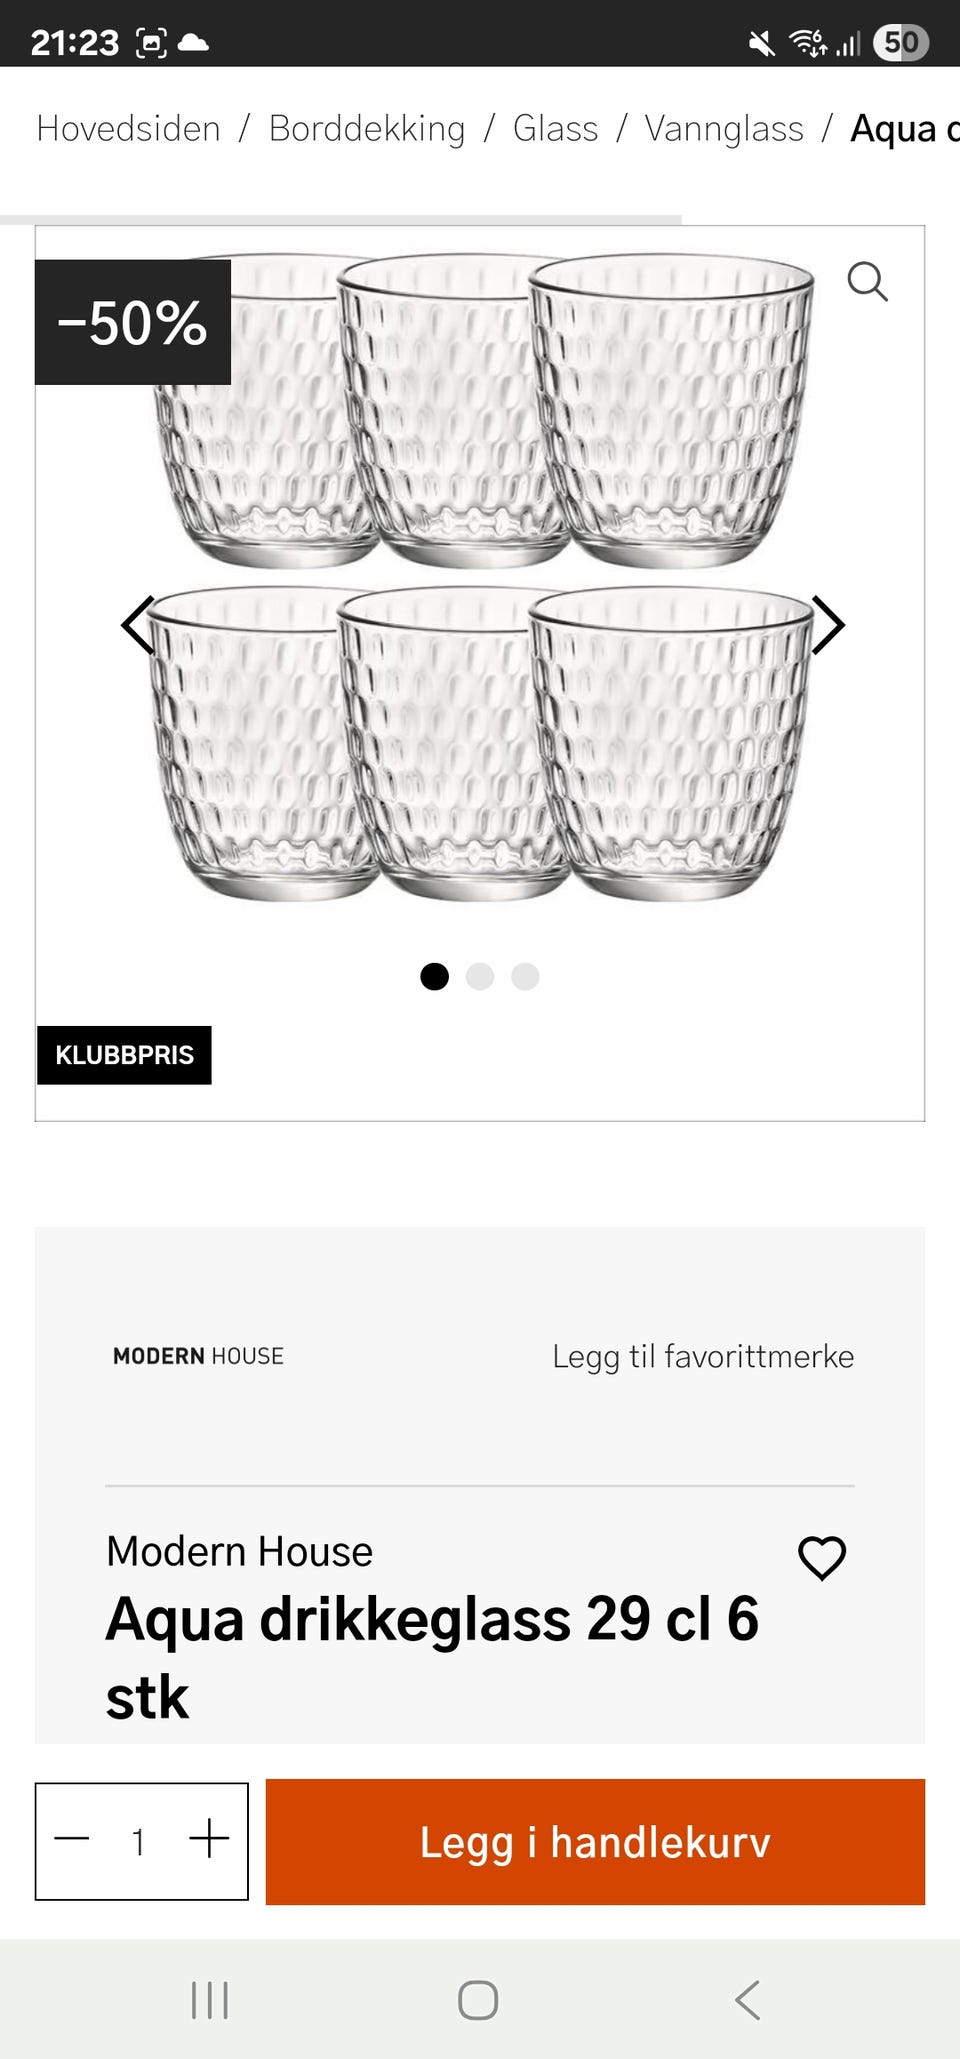The width and height of the screenshot is (960, 2059).
Task: Advance to the next product image
Action: tap(828, 625)
